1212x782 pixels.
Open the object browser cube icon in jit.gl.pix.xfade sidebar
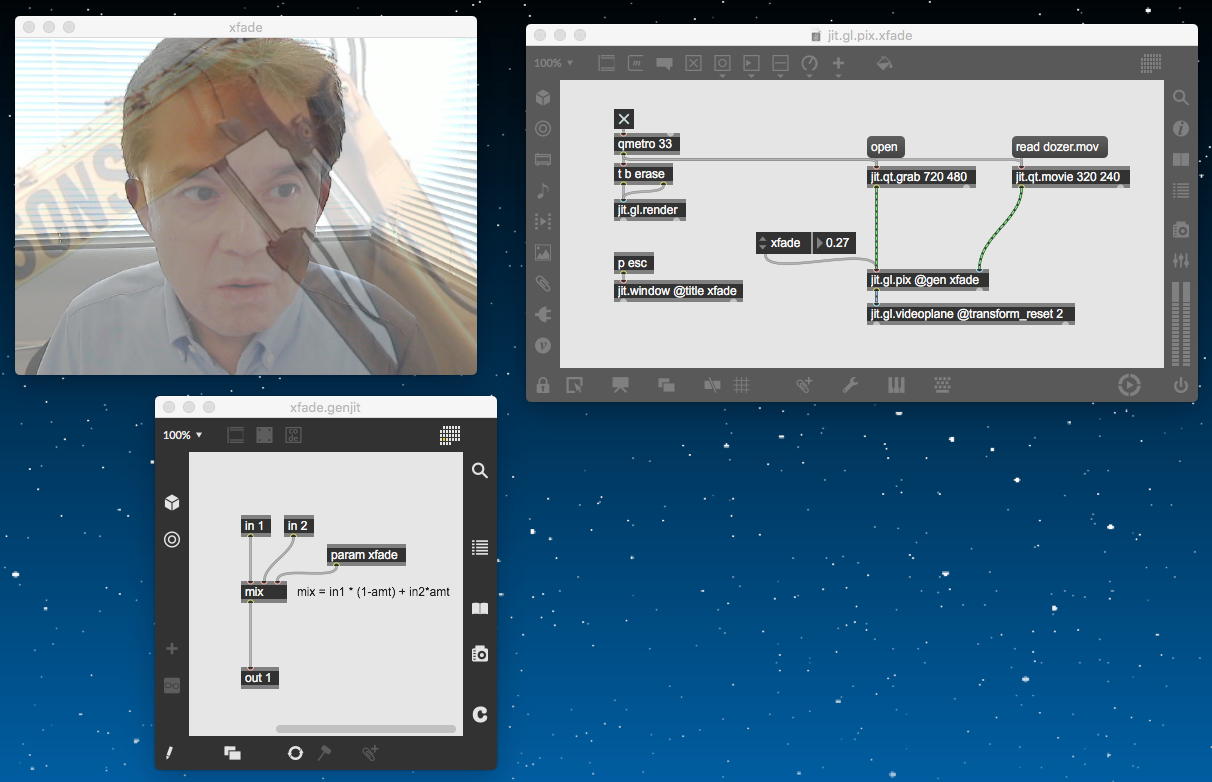click(x=543, y=98)
